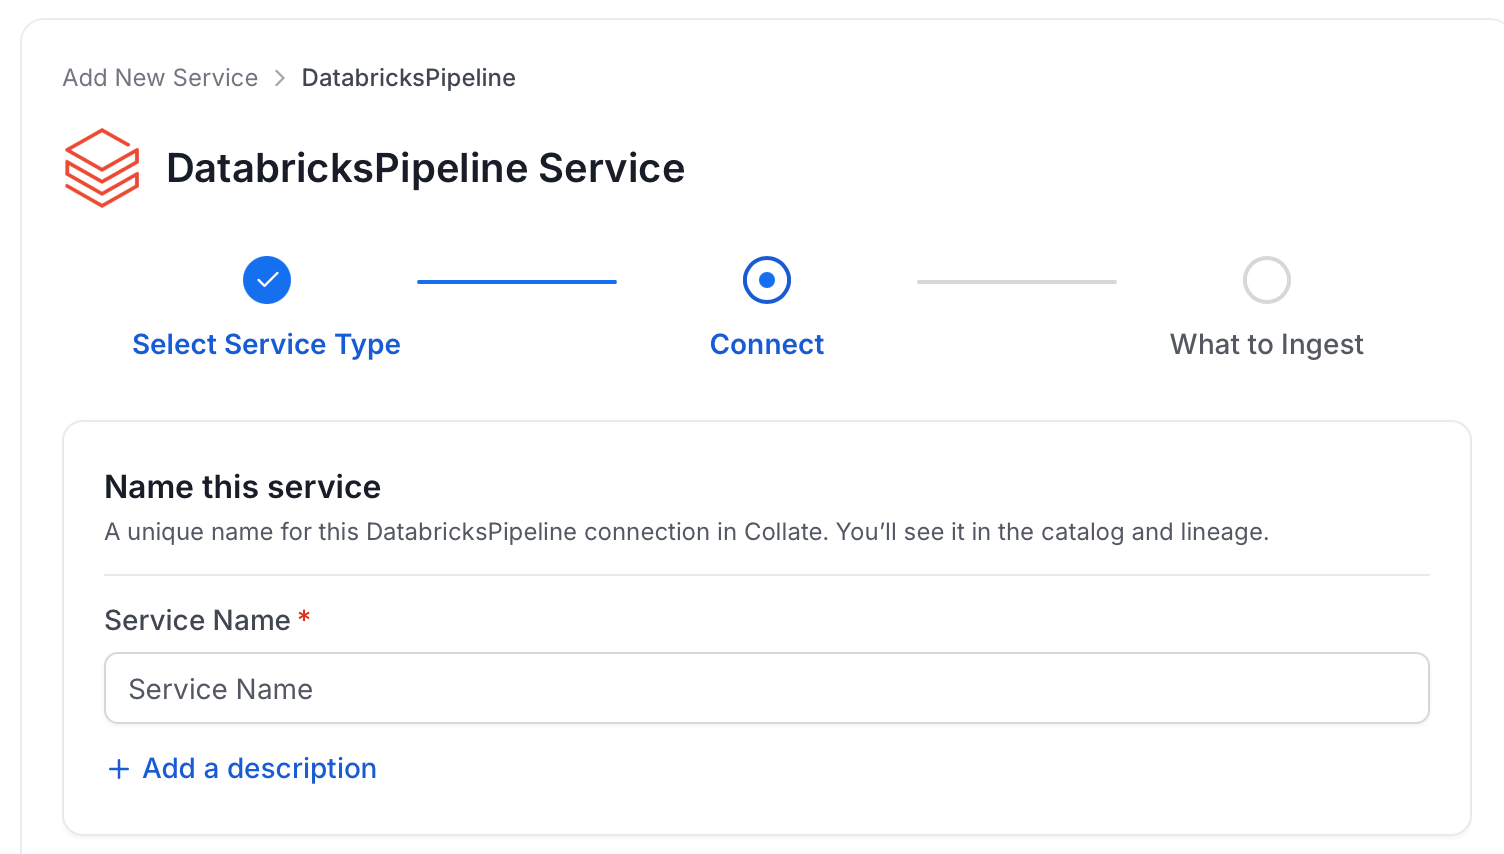Open the Add a description link
The height and width of the screenshot is (854, 1504).
coord(260,768)
